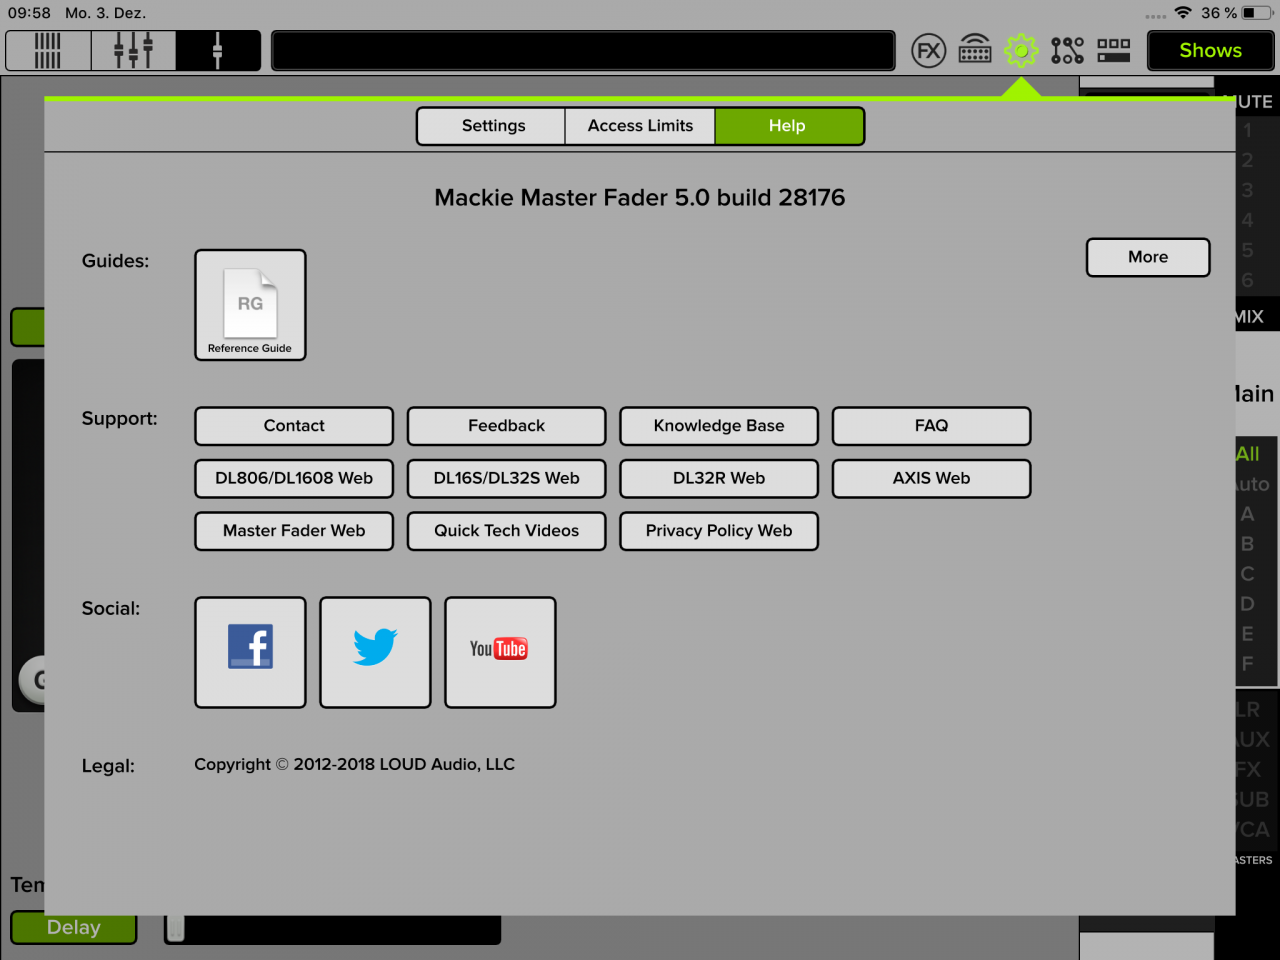The height and width of the screenshot is (960, 1280).
Task: Open the Master Fader Web page
Action: [x=294, y=531]
